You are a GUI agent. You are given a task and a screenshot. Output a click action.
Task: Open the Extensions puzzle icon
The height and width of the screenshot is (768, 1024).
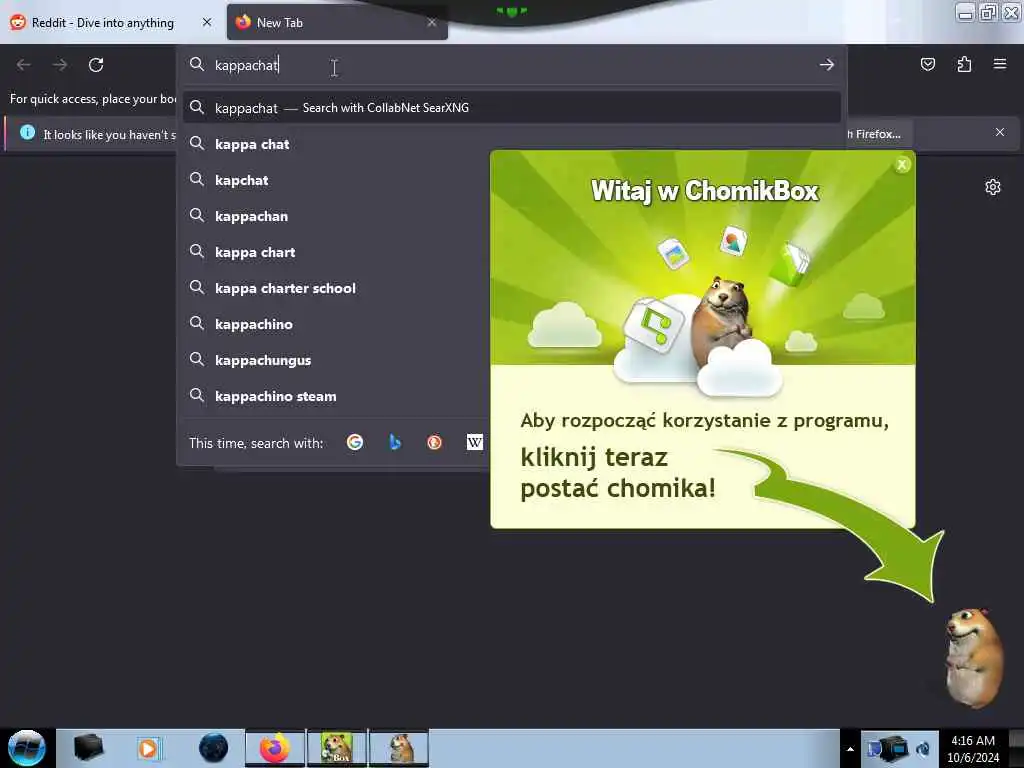pos(964,64)
